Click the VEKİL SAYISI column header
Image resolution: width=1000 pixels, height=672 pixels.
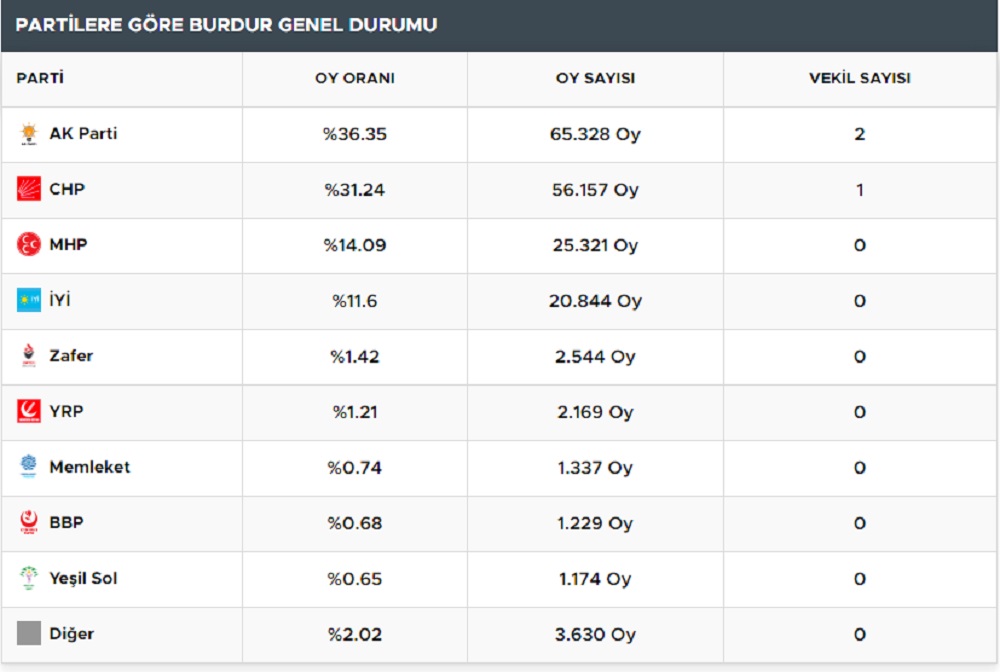860,78
